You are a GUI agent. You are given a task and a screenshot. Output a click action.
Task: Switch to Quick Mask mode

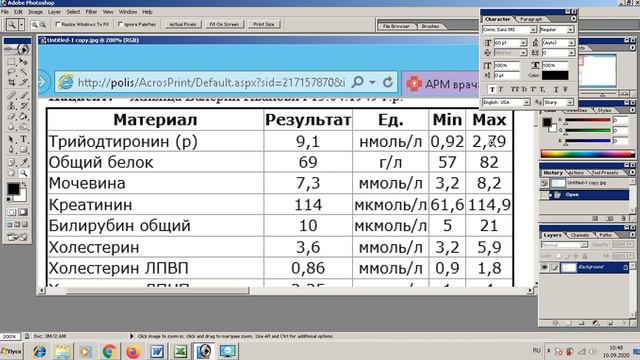(23, 212)
